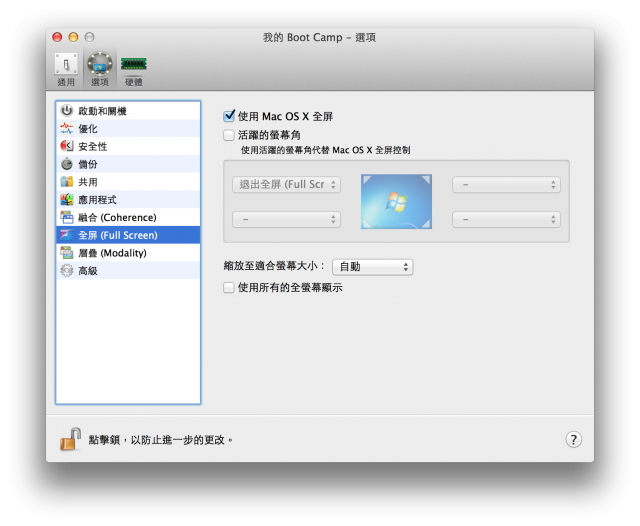Open the 通用 (General) toolbar tab
Screen dimensions: 640x526
click(x=66, y=69)
